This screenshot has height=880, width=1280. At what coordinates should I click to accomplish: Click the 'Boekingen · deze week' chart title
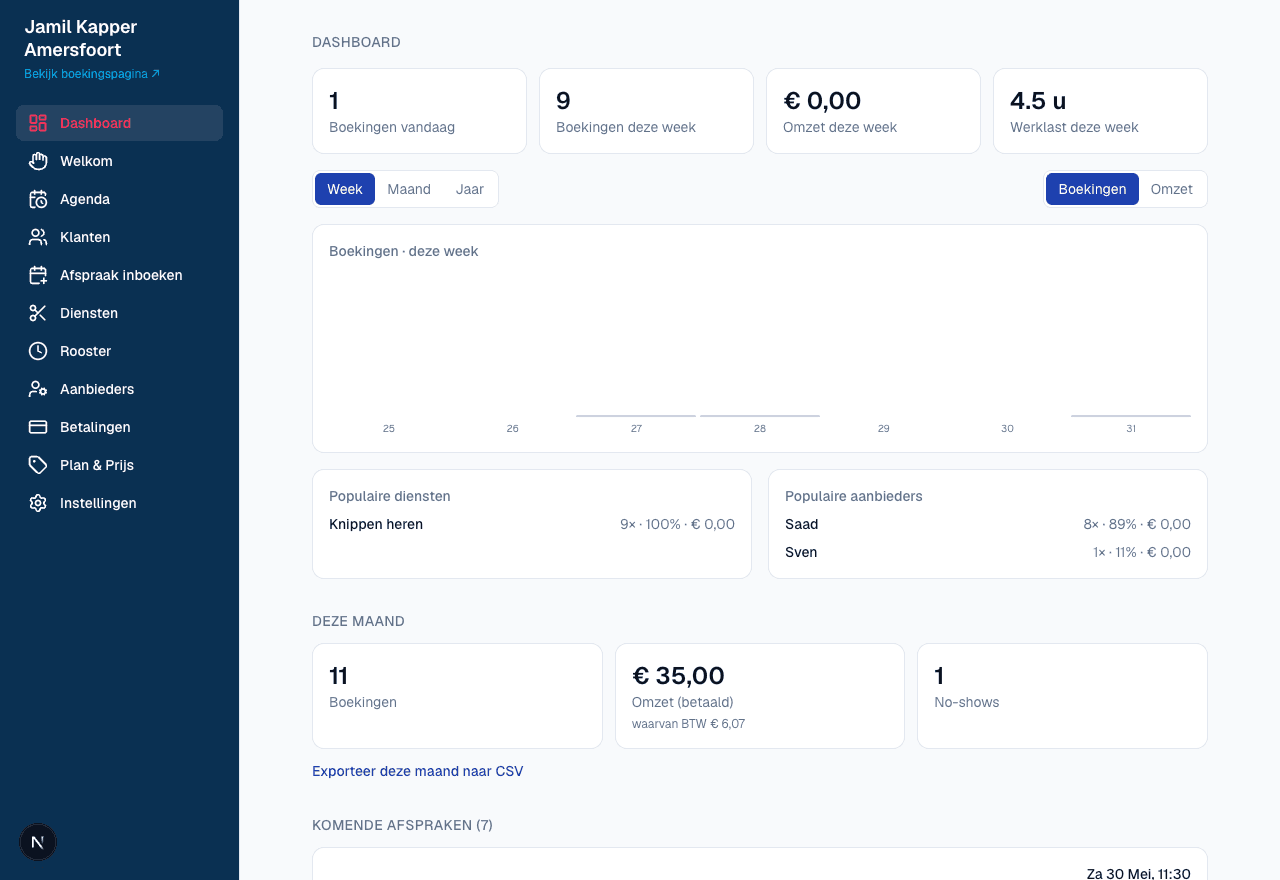click(x=403, y=251)
